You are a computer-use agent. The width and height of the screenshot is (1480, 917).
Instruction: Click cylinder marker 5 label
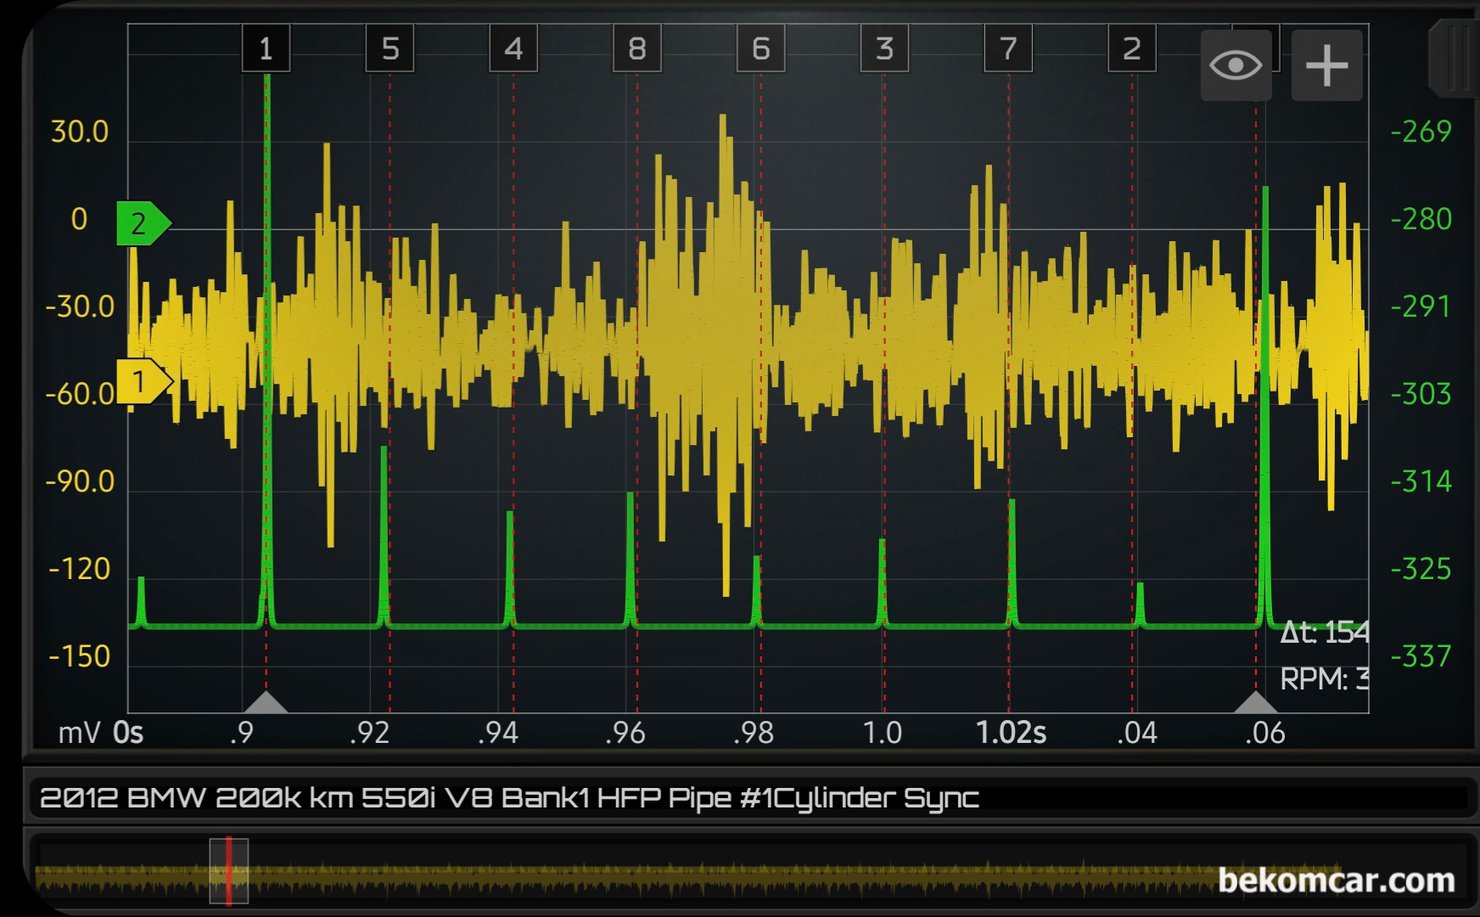[390, 49]
